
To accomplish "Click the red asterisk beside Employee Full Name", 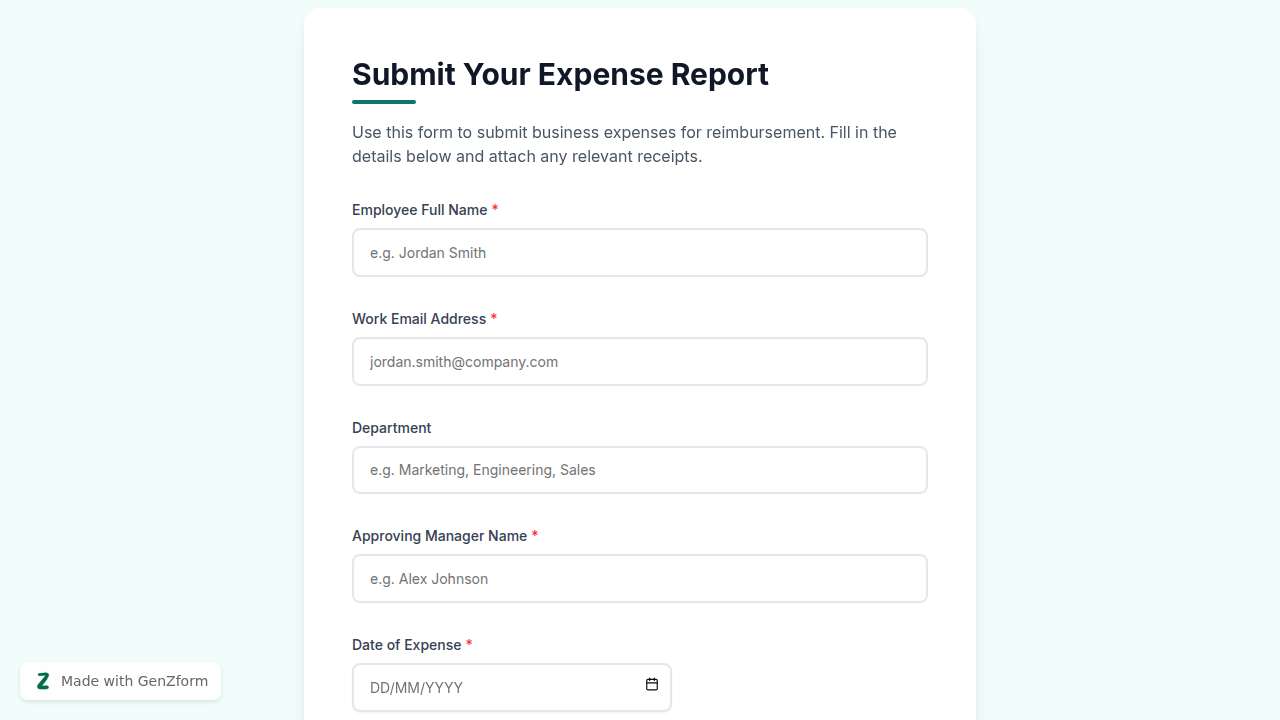I will click(x=495, y=209).
